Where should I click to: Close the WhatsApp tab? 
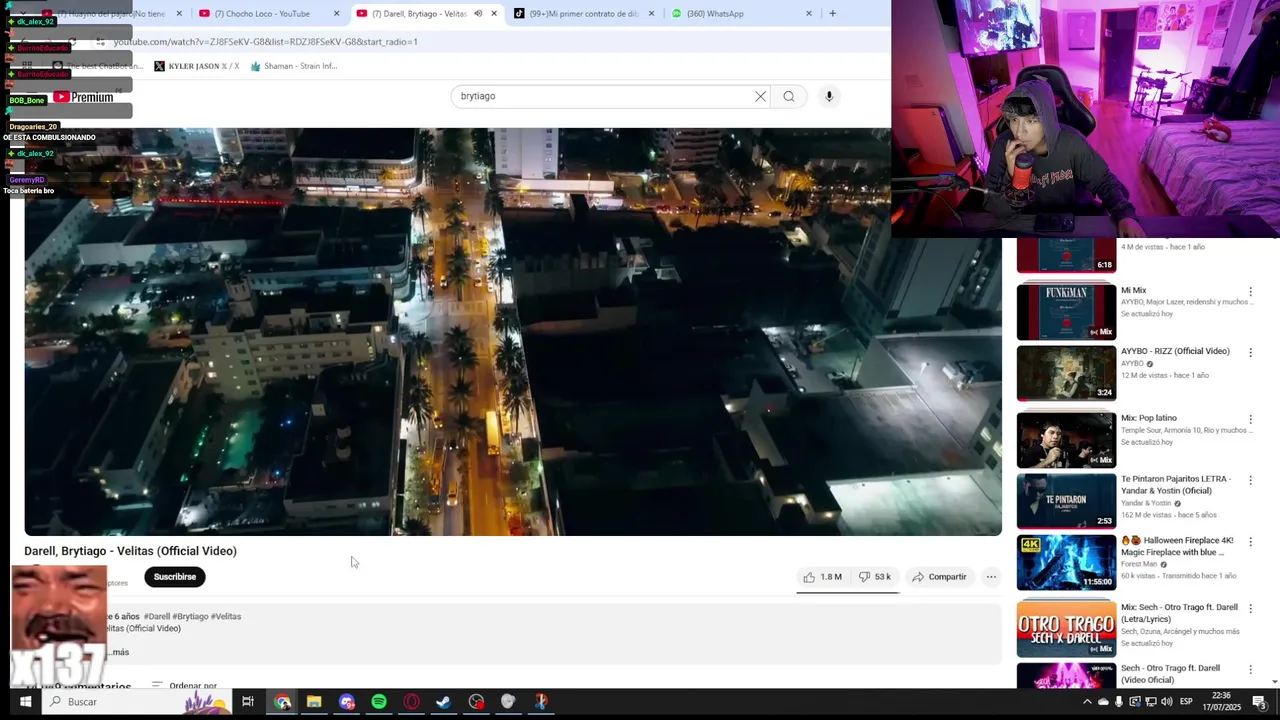[809, 14]
